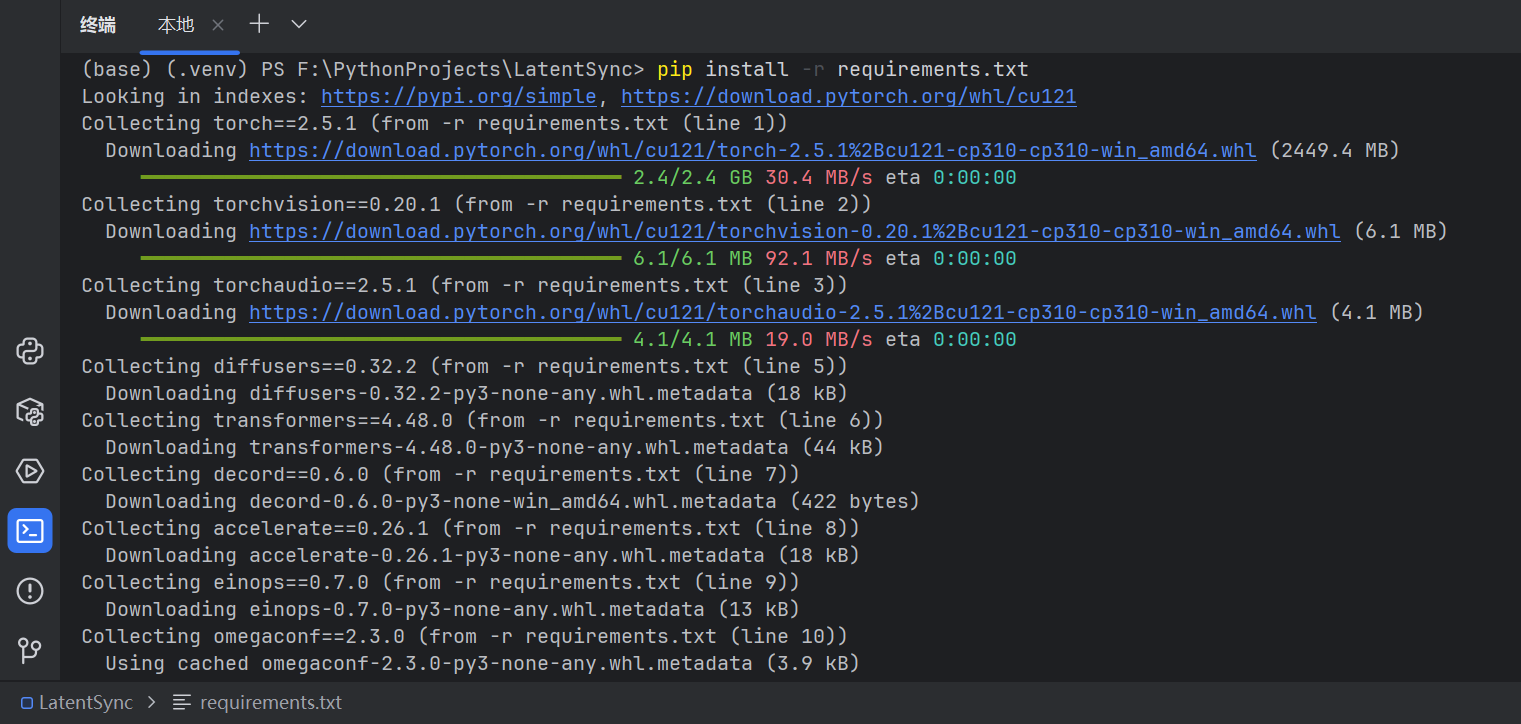Click the LatentSync project module icon
1521x724 pixels.
coord(27,703)
